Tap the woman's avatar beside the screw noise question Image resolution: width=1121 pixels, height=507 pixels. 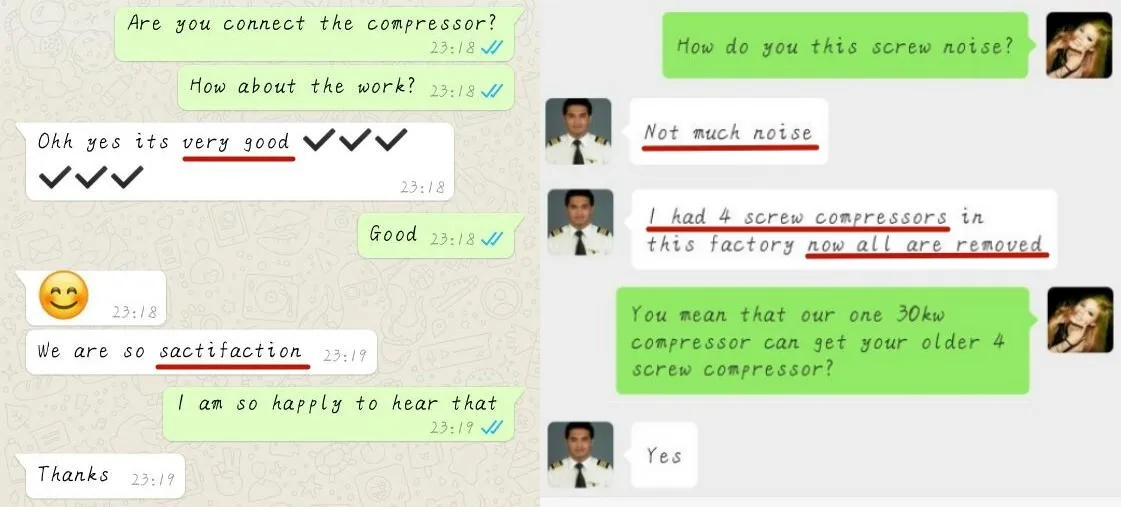click(1079, 46)
